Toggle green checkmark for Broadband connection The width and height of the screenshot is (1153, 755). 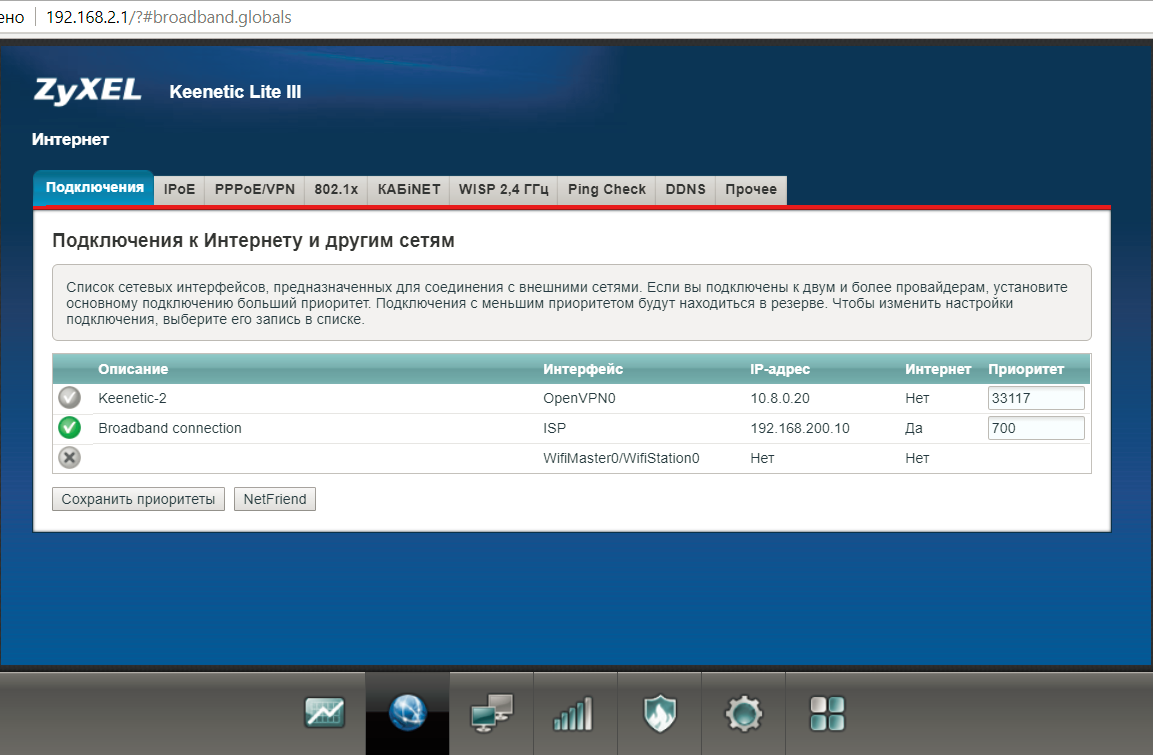[69, 428]
